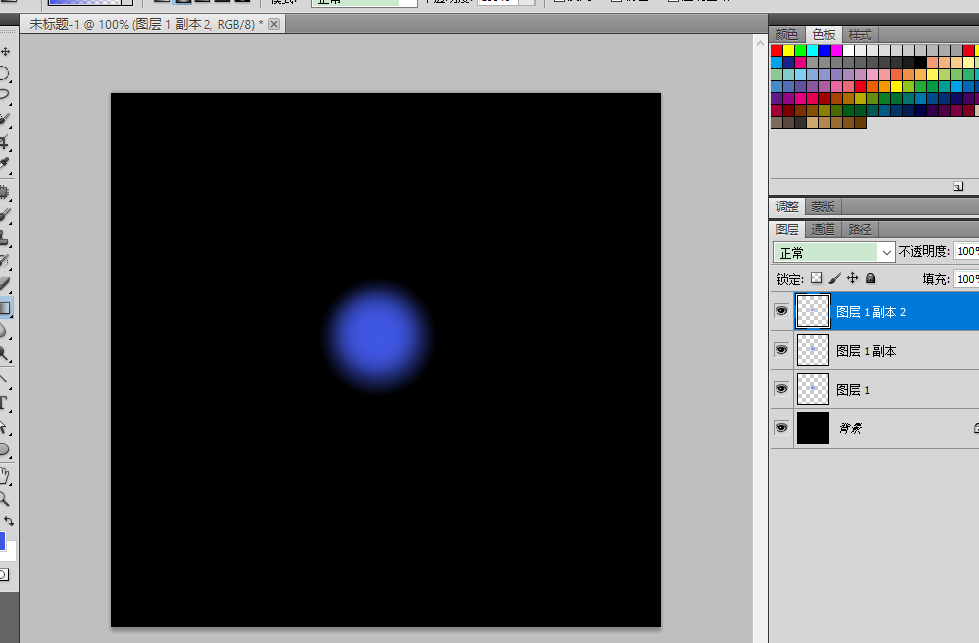Pick the green swatch in top row

800,51
